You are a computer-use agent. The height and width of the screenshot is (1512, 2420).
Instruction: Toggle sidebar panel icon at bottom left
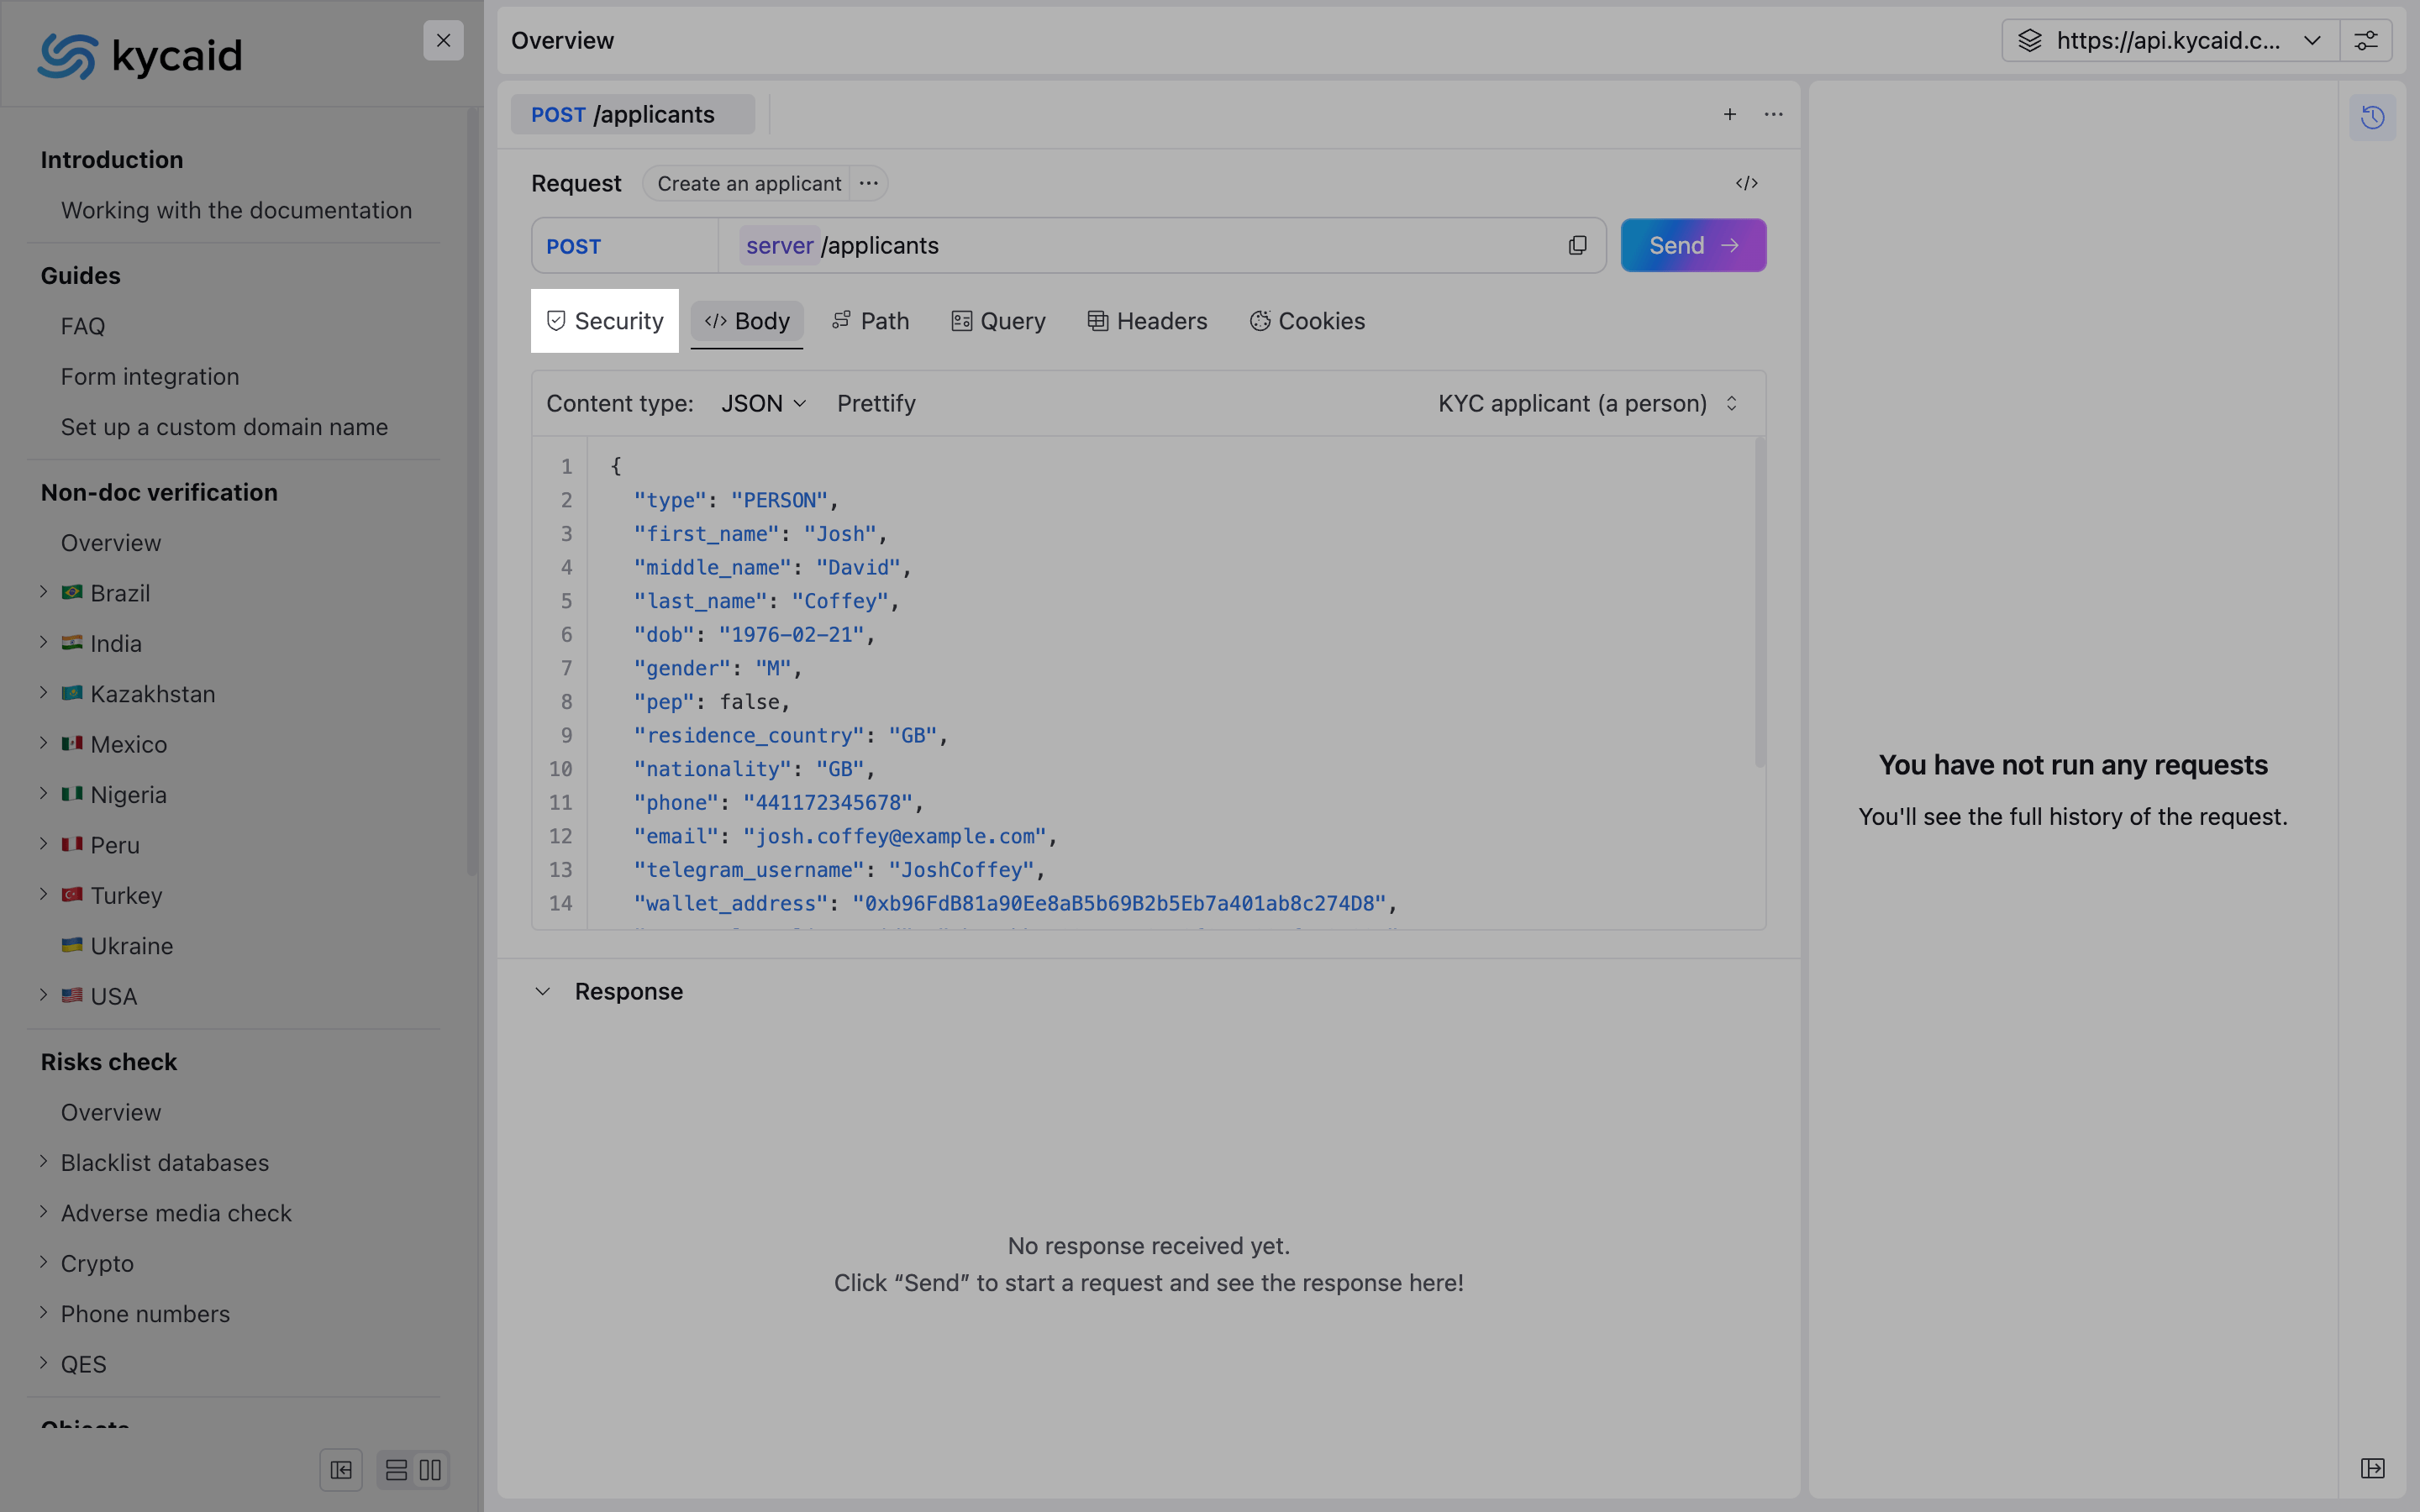point(341,1469)
